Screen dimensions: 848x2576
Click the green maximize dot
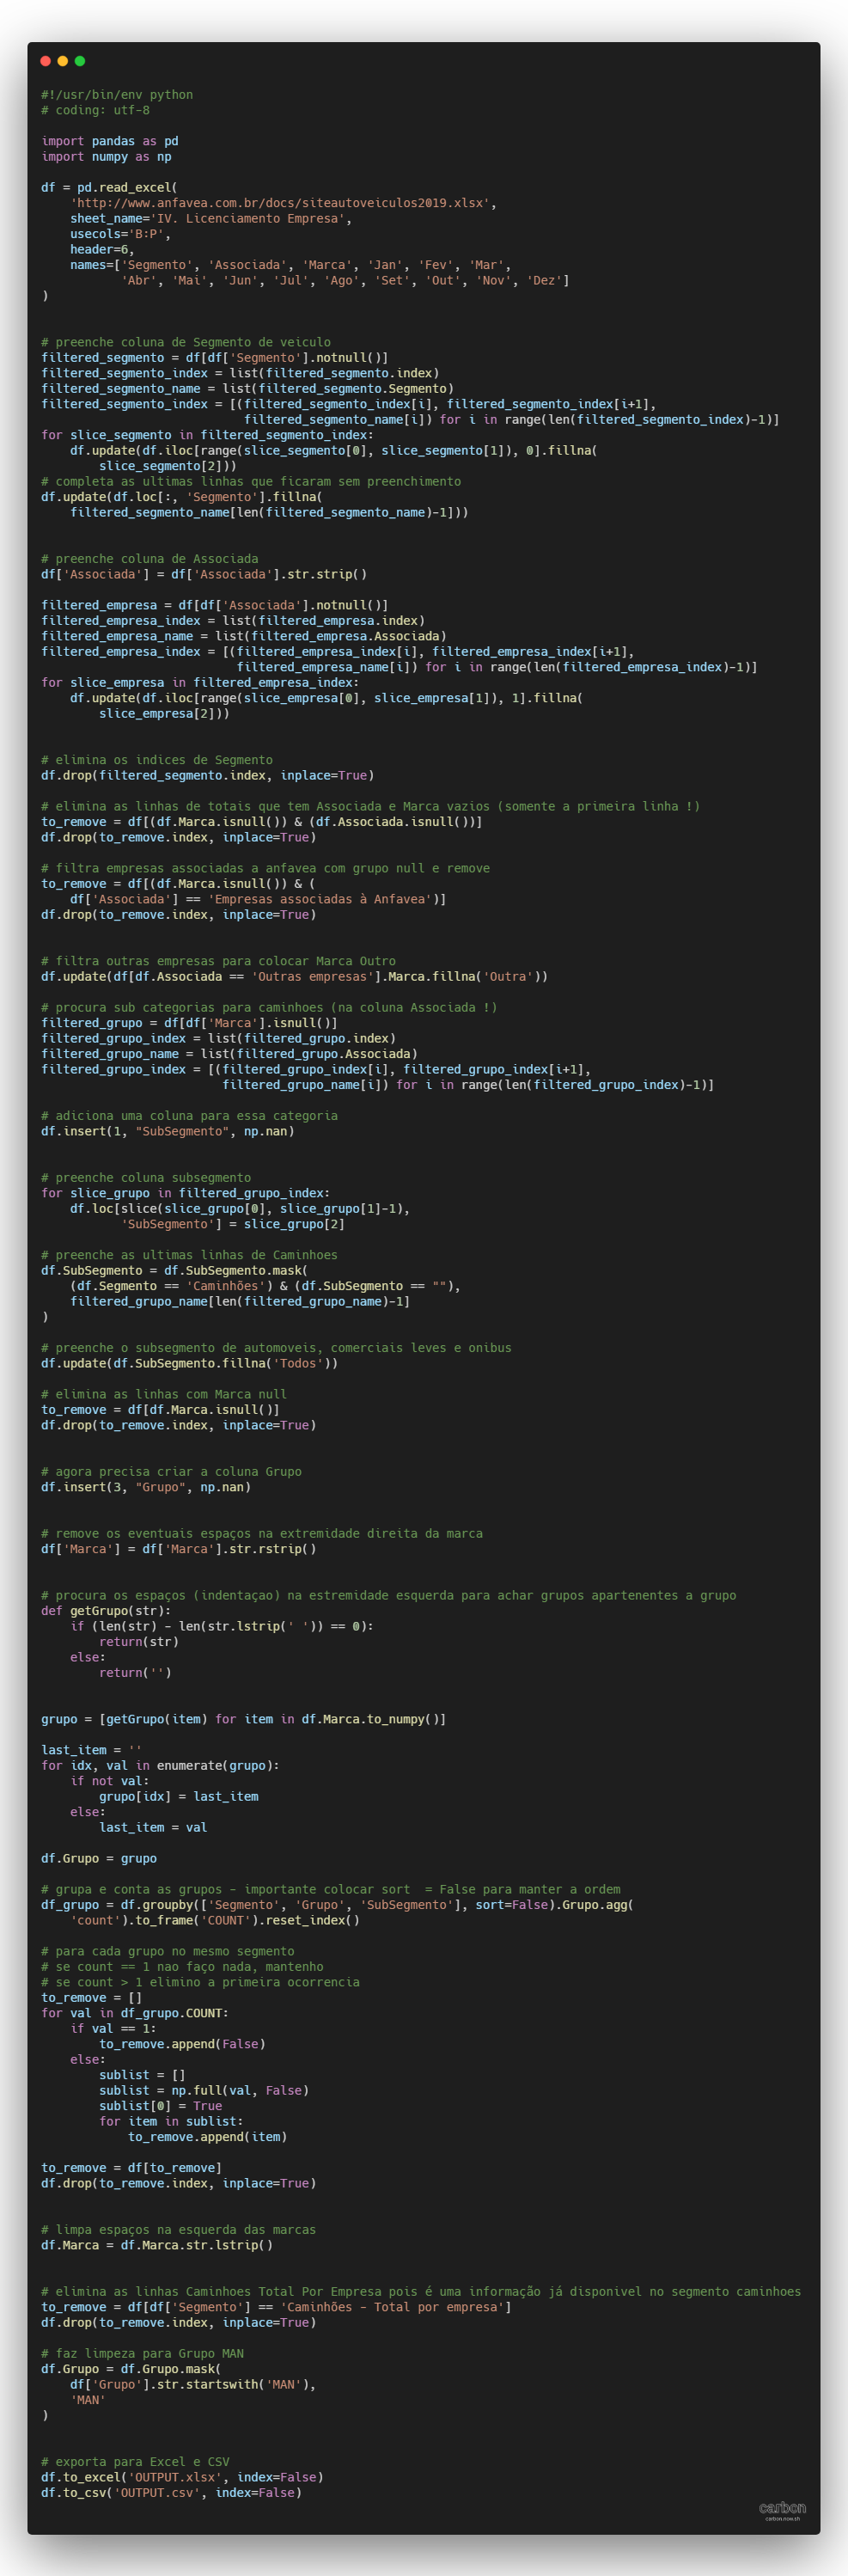coord(80,61)
